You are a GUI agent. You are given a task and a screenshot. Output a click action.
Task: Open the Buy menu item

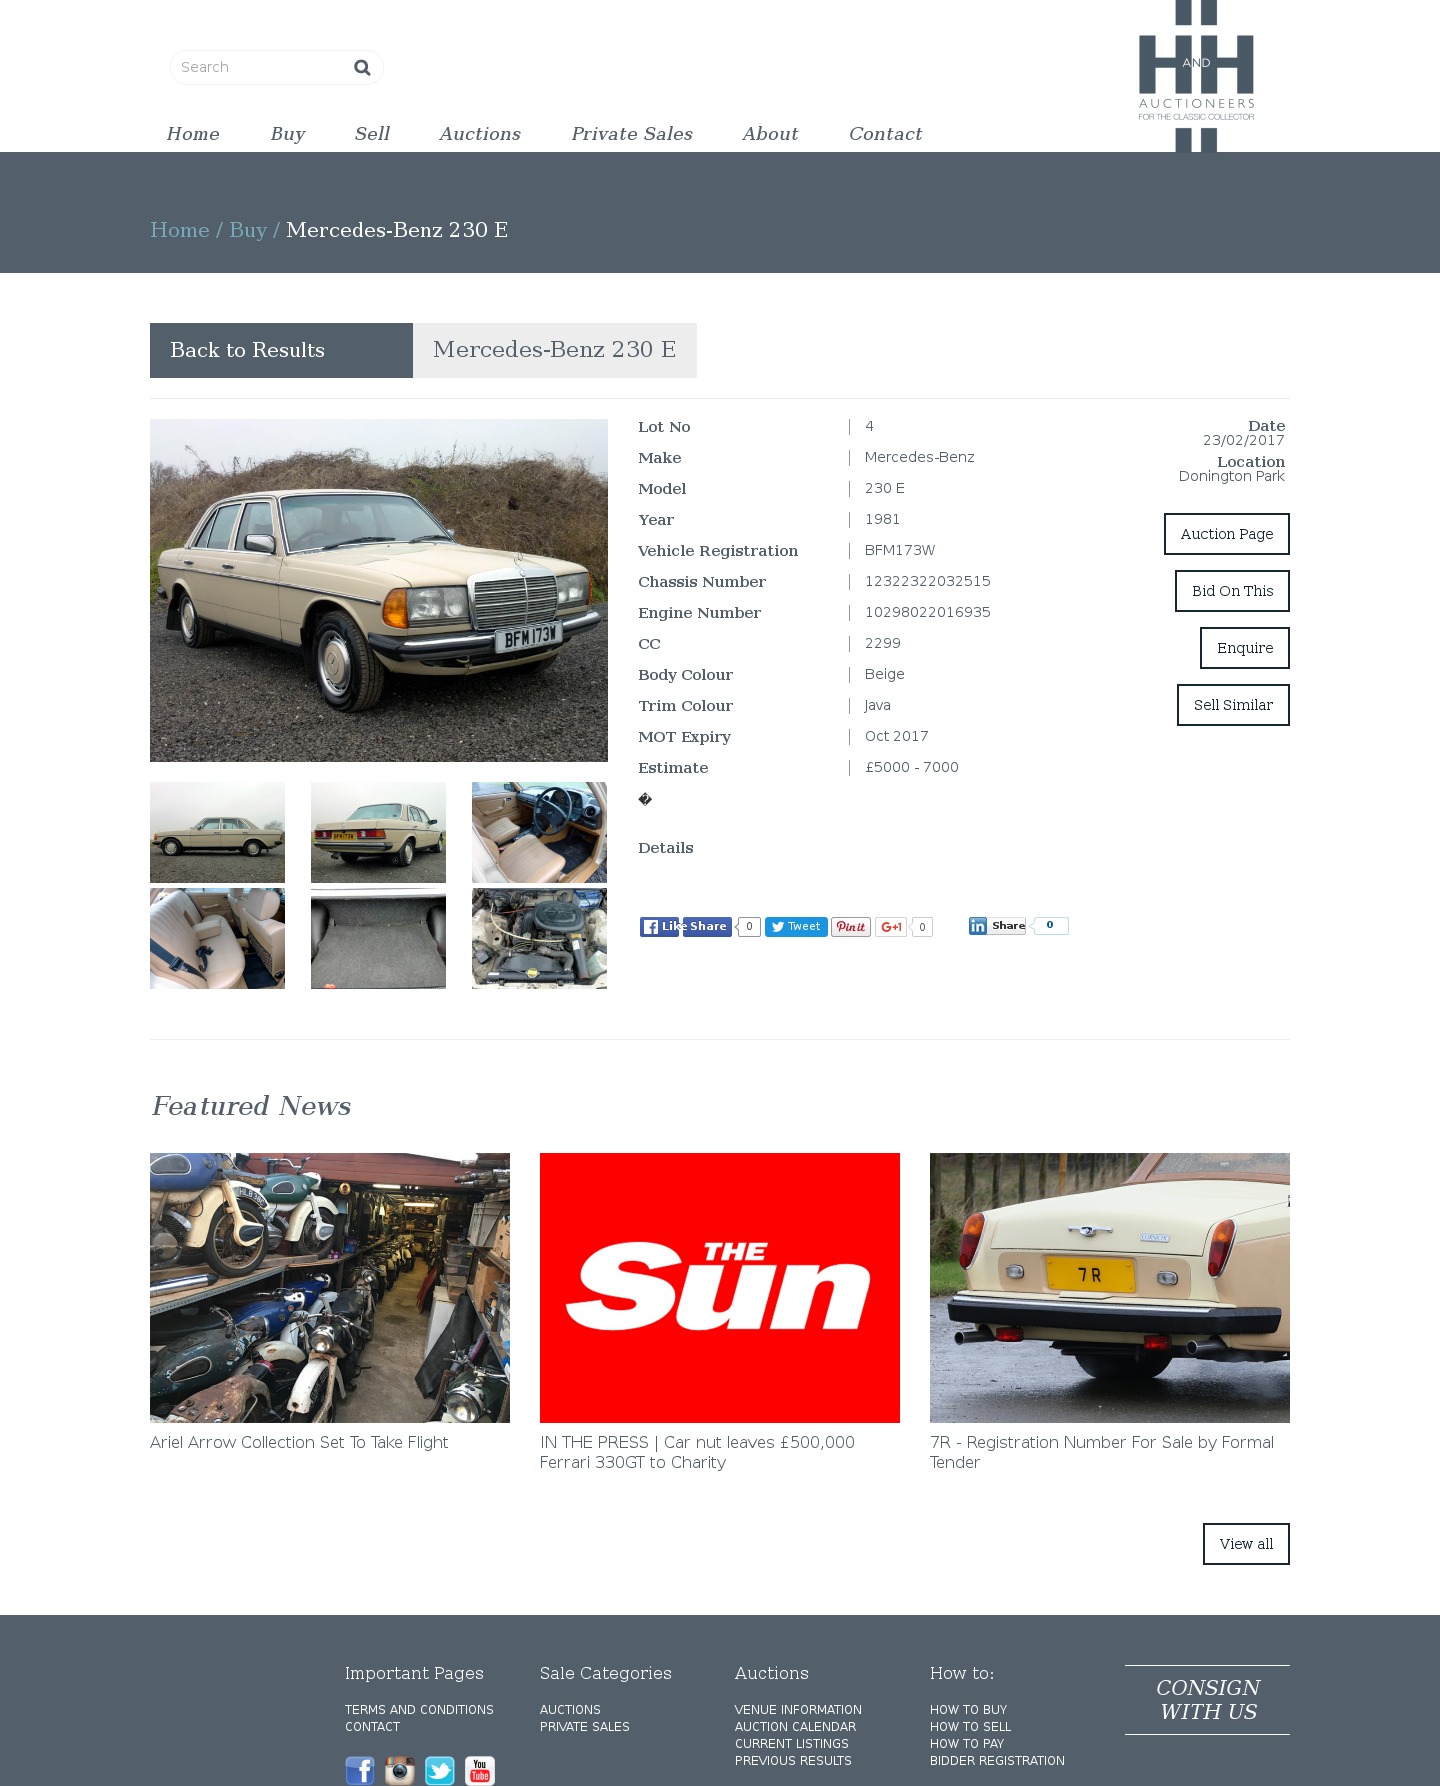click(288, 134)
